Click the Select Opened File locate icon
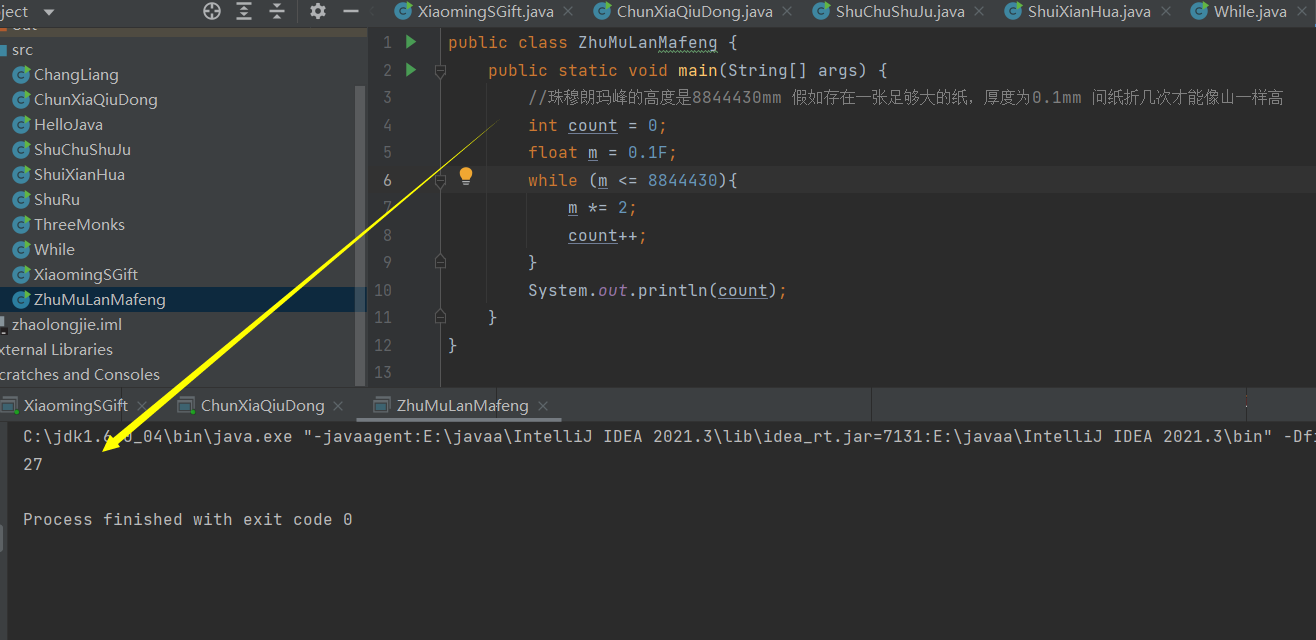This screenshot has width=1316, height=640. pyautogui.click(x=212, y=11)
